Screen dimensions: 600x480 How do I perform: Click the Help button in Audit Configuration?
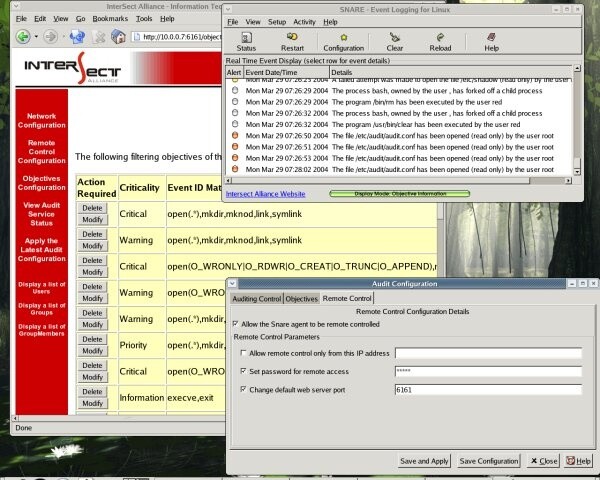579,461
